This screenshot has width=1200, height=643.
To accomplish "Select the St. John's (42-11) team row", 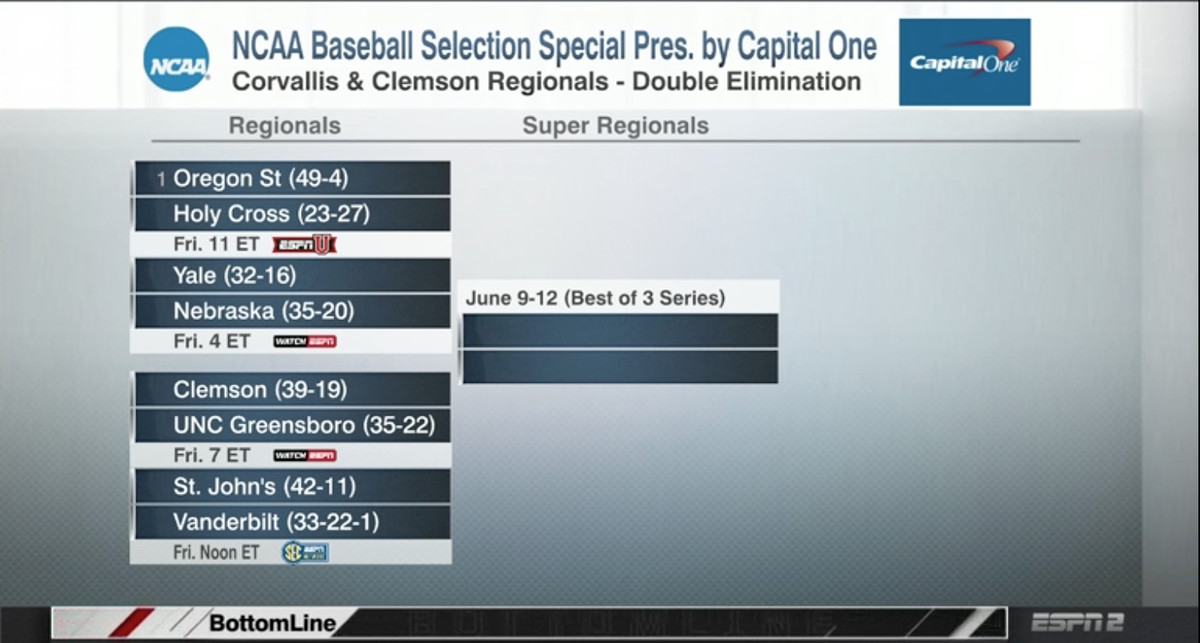I will pos(292,487).
